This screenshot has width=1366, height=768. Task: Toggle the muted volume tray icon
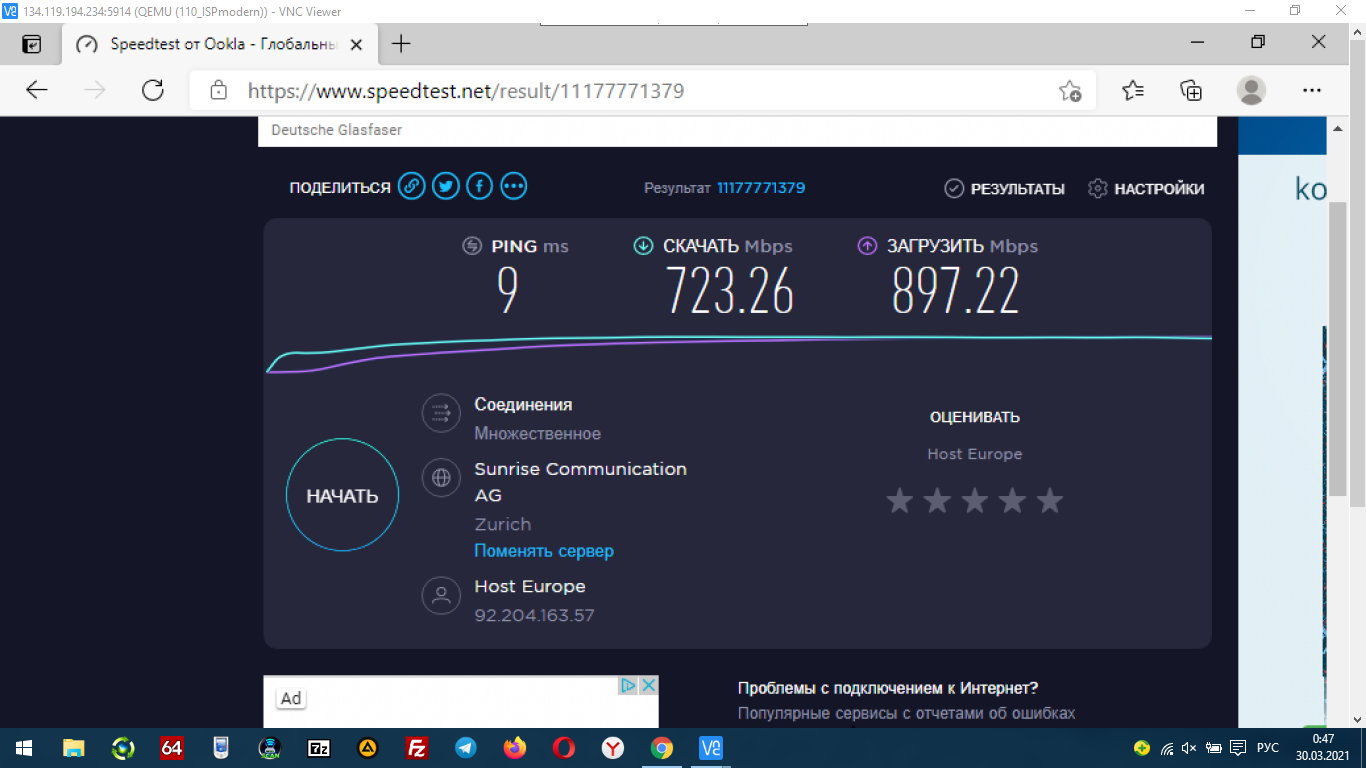coord(1189,748)
